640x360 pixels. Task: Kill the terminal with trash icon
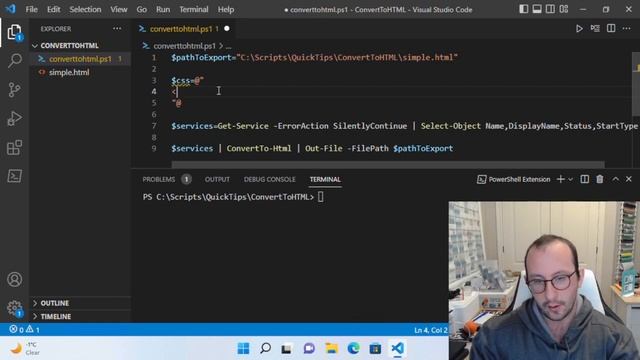click(x=600, y=179)
